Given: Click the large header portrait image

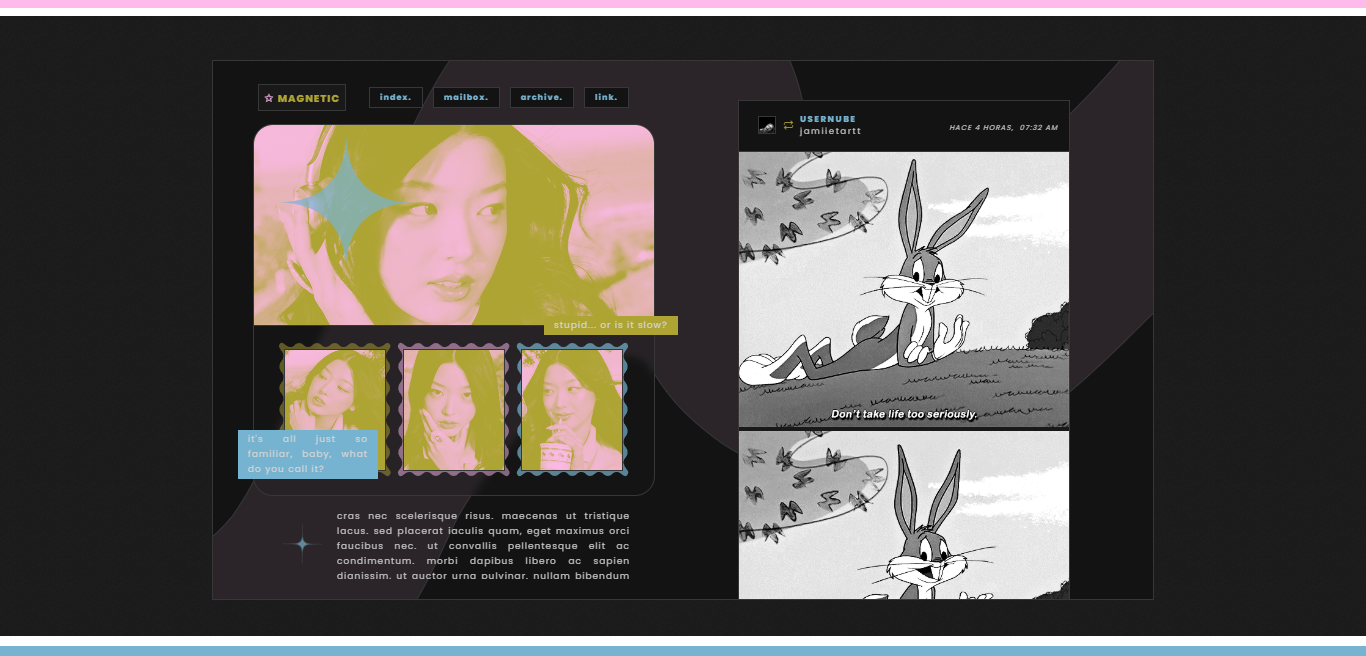Looking at the screenshot, I should pyautogui.click(x=454, y=225).
